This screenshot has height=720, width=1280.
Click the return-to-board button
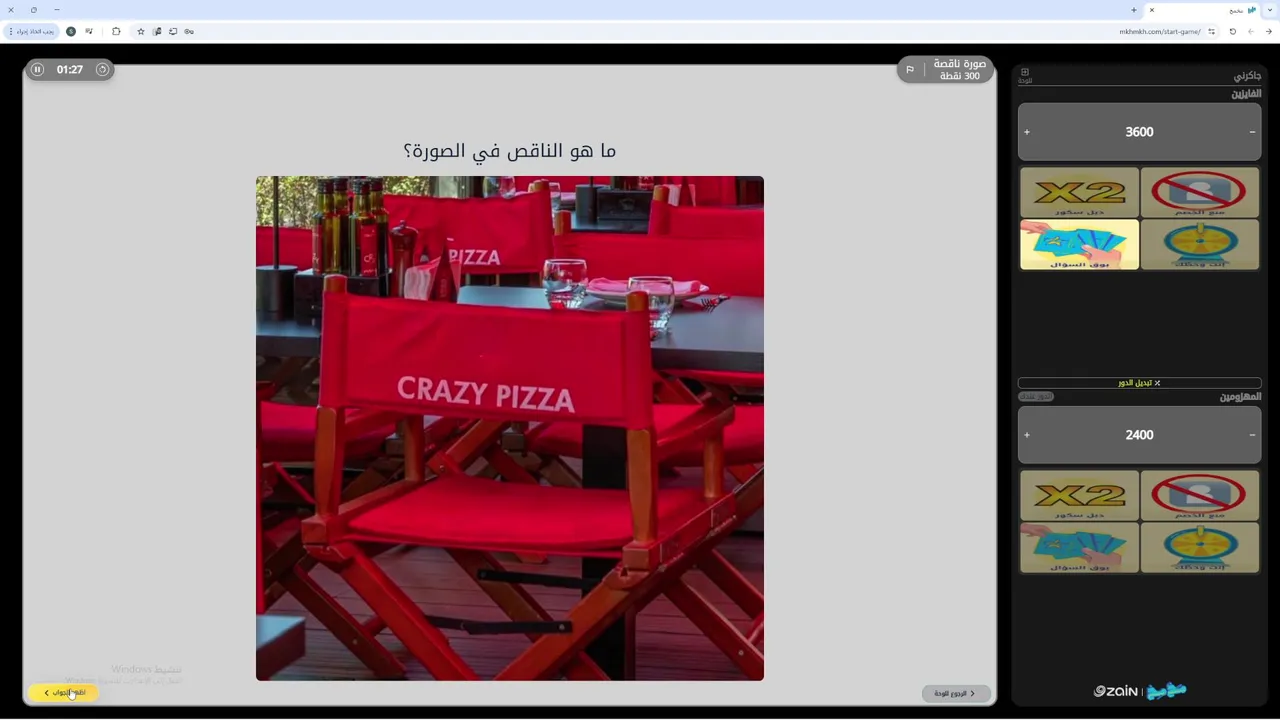(x=956, y=693)
